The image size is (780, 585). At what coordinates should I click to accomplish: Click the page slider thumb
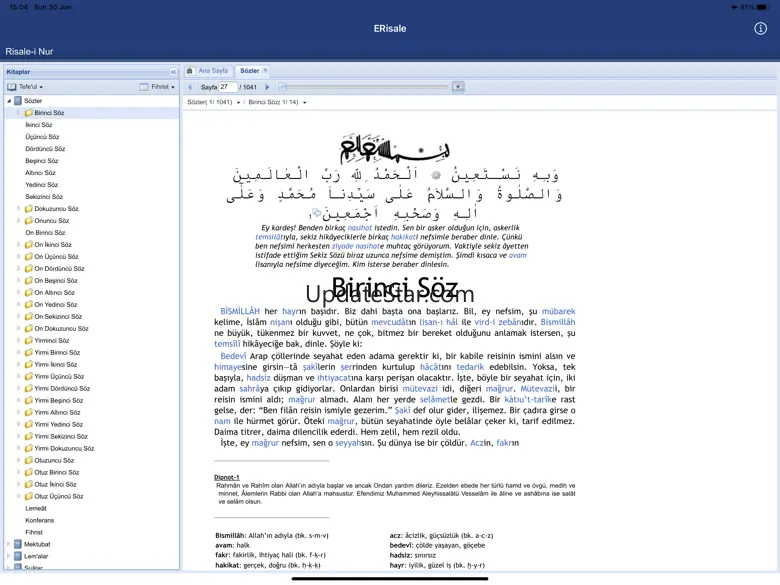pyautogui.click(x=283, y=87)
